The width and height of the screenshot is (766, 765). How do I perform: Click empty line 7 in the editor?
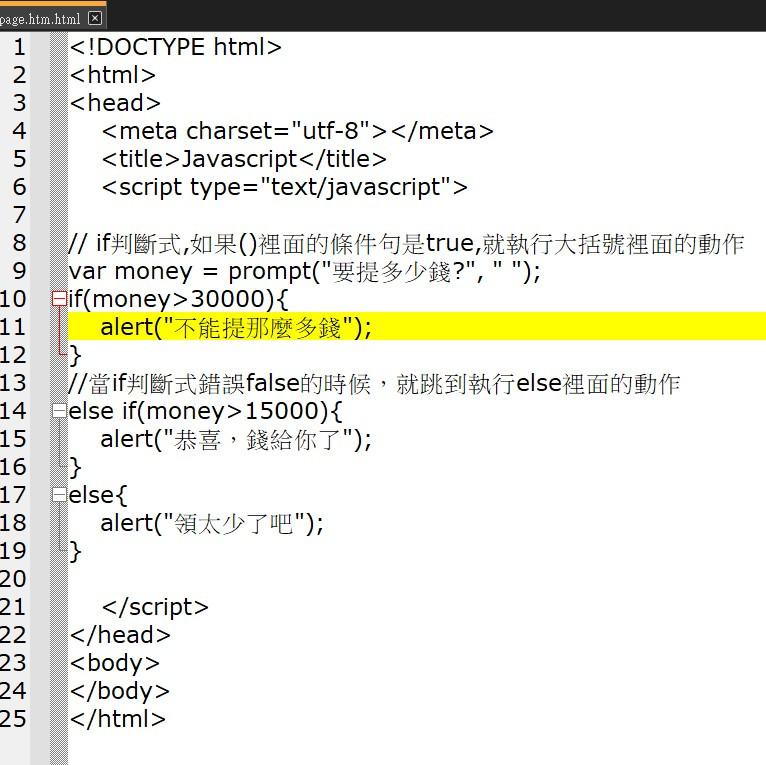[x=417, y=215]
